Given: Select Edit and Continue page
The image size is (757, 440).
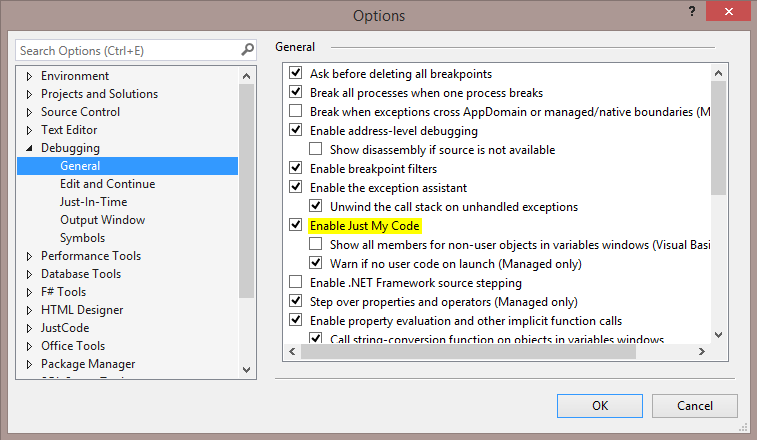Looking at the screenshot, I should 107,184.
